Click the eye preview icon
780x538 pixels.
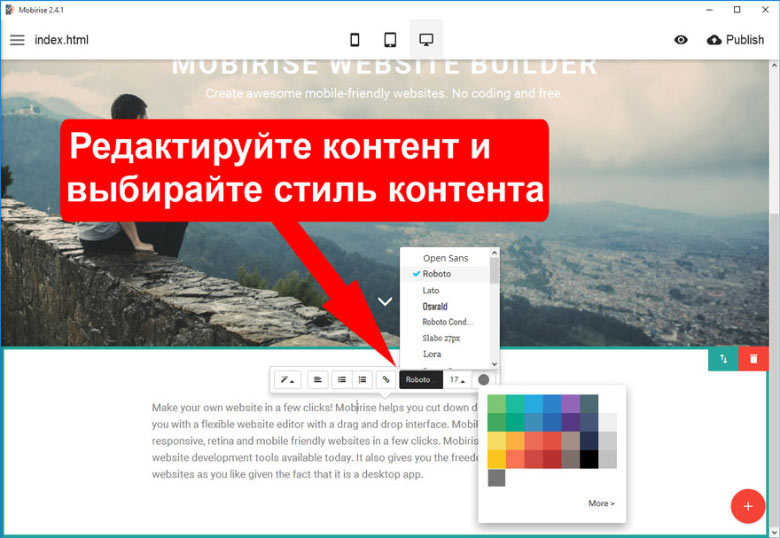click(x=681, y=40)
